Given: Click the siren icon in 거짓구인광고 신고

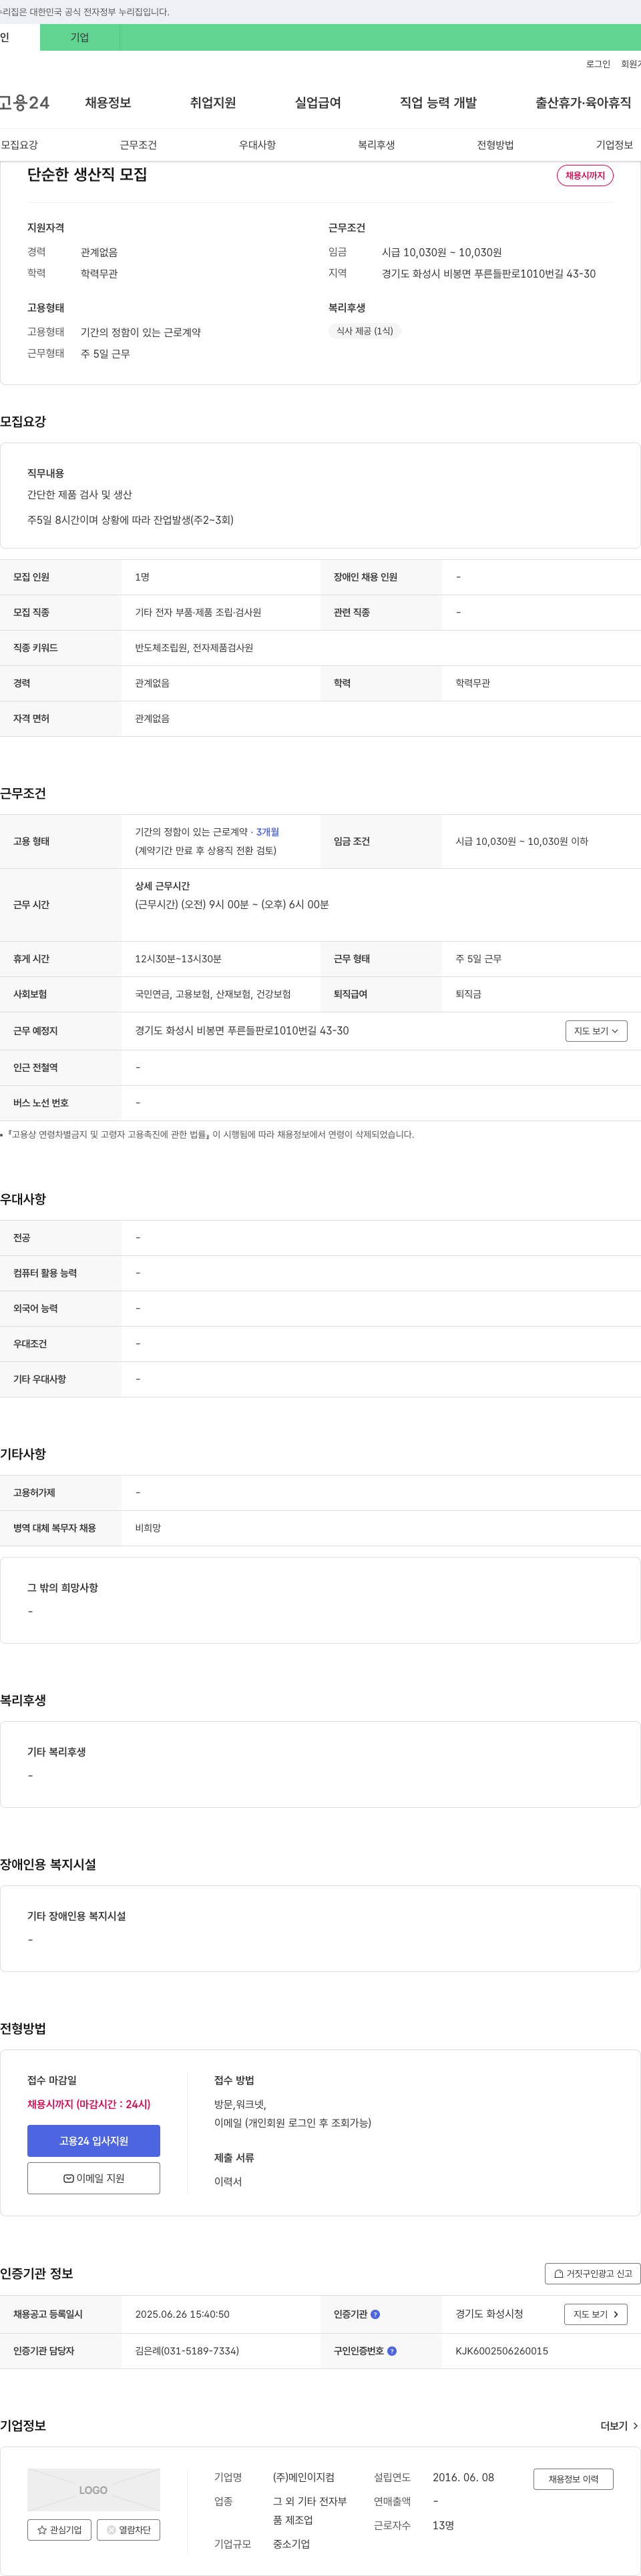Looking at the screenshot, I should (559, 2273).
